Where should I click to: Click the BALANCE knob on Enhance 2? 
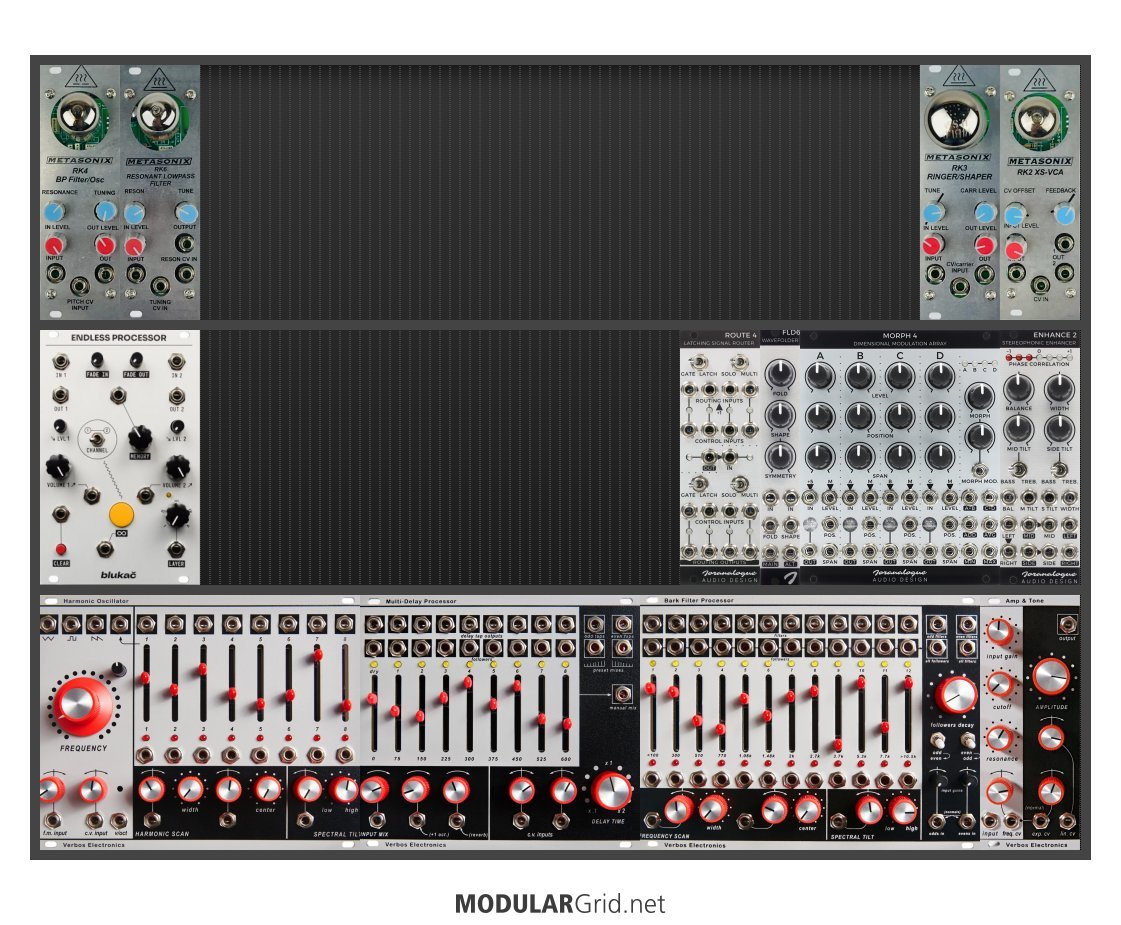[x=1018, y=388]
